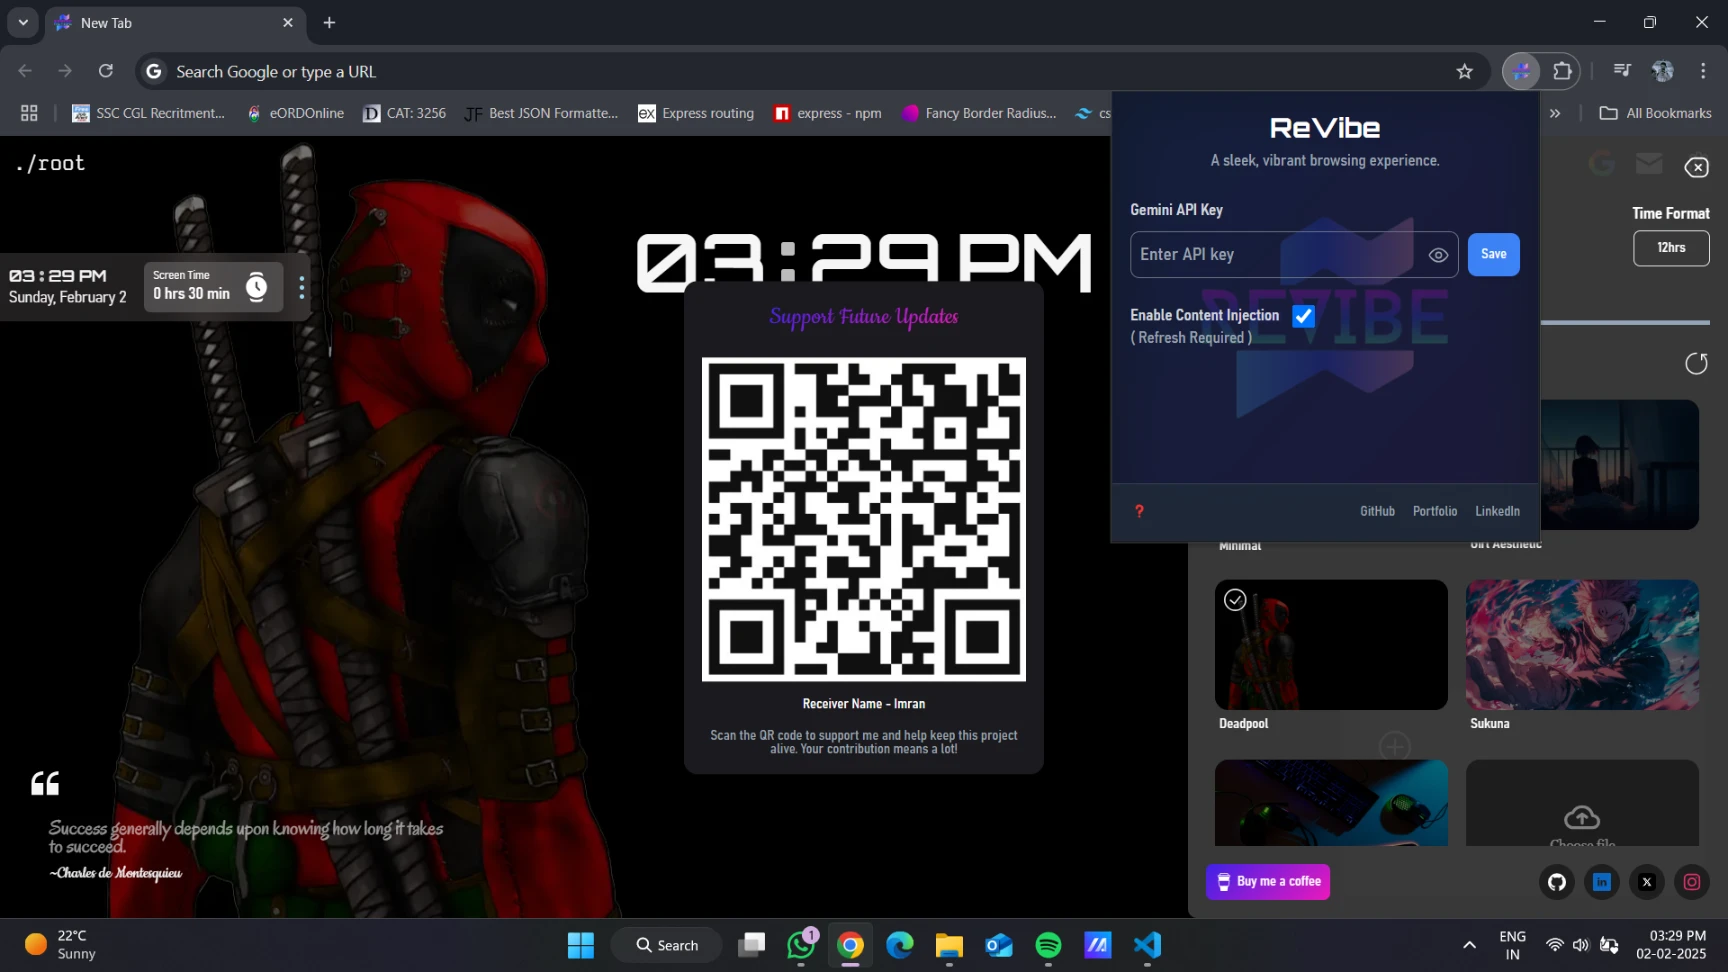
Task: Open the Fancy Border Radius bookmark
Action: point(979,113)
